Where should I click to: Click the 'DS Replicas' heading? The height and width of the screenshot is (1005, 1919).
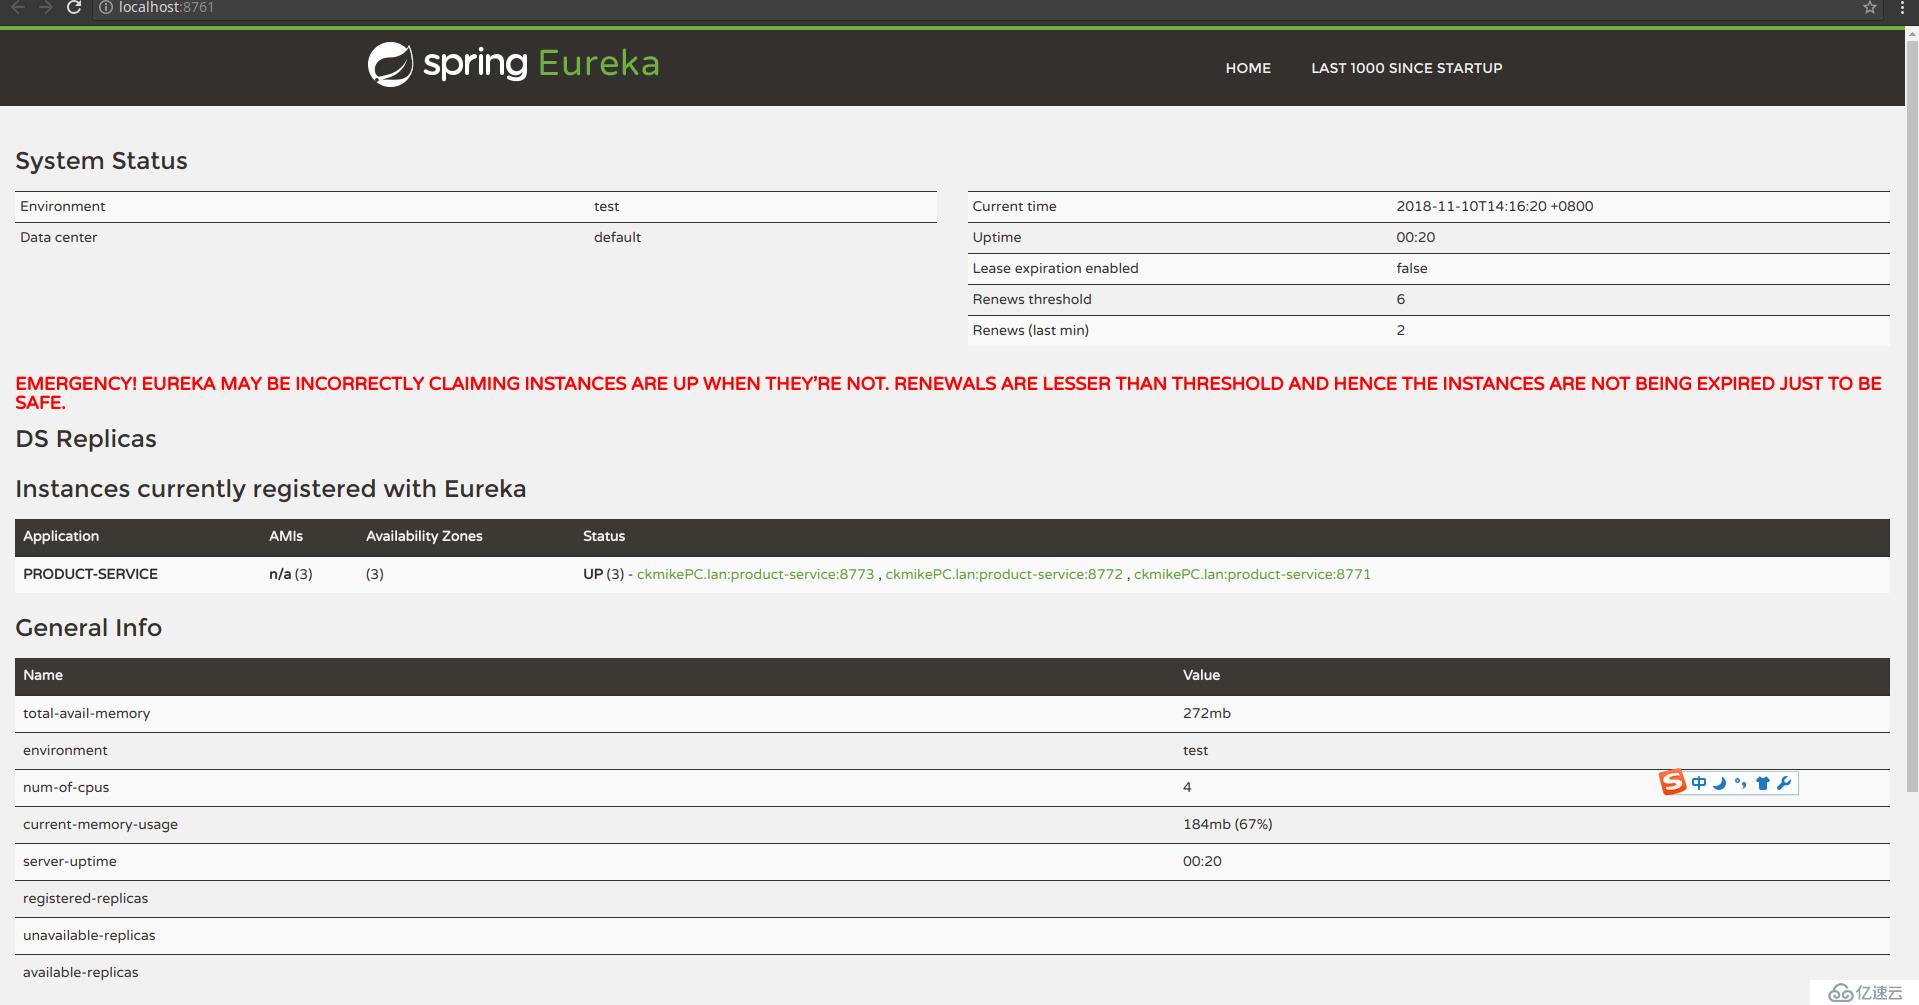tap(86, 439)
